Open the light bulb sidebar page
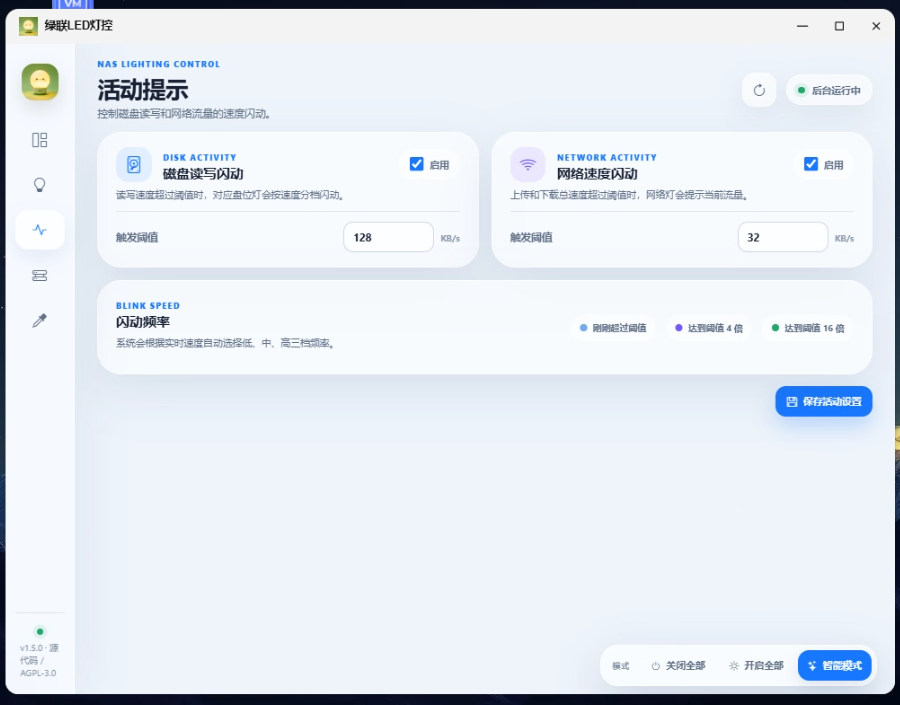This screenshot has width=900, height=705. [40, 185]
